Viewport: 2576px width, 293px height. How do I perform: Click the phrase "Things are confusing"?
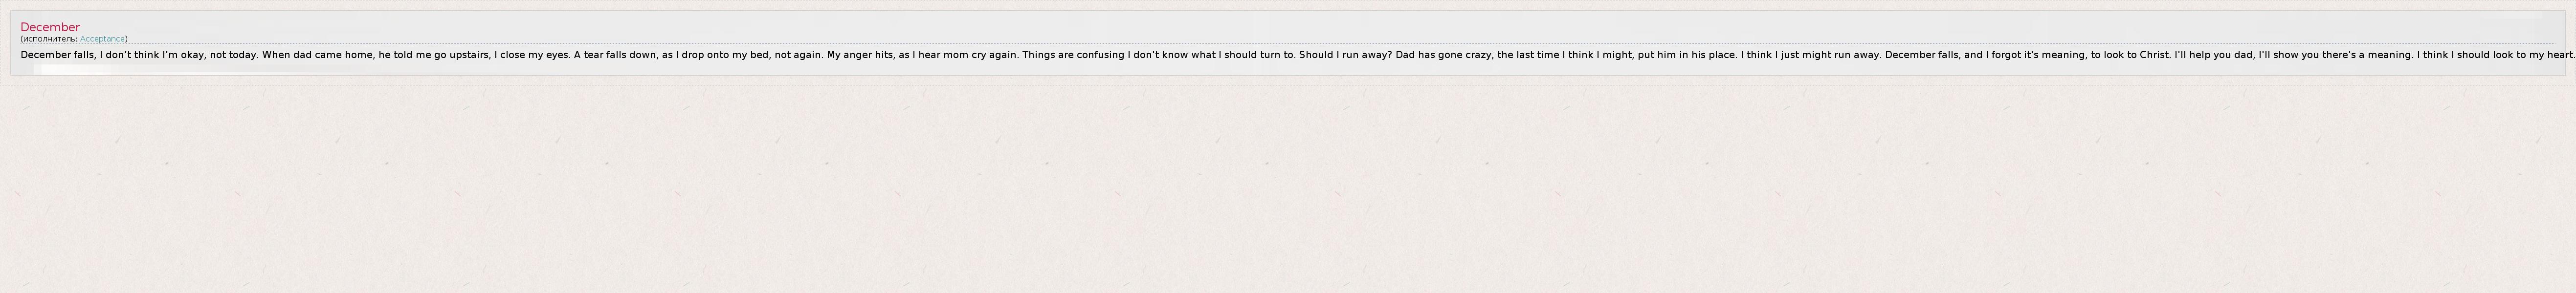pos(1073,55)
